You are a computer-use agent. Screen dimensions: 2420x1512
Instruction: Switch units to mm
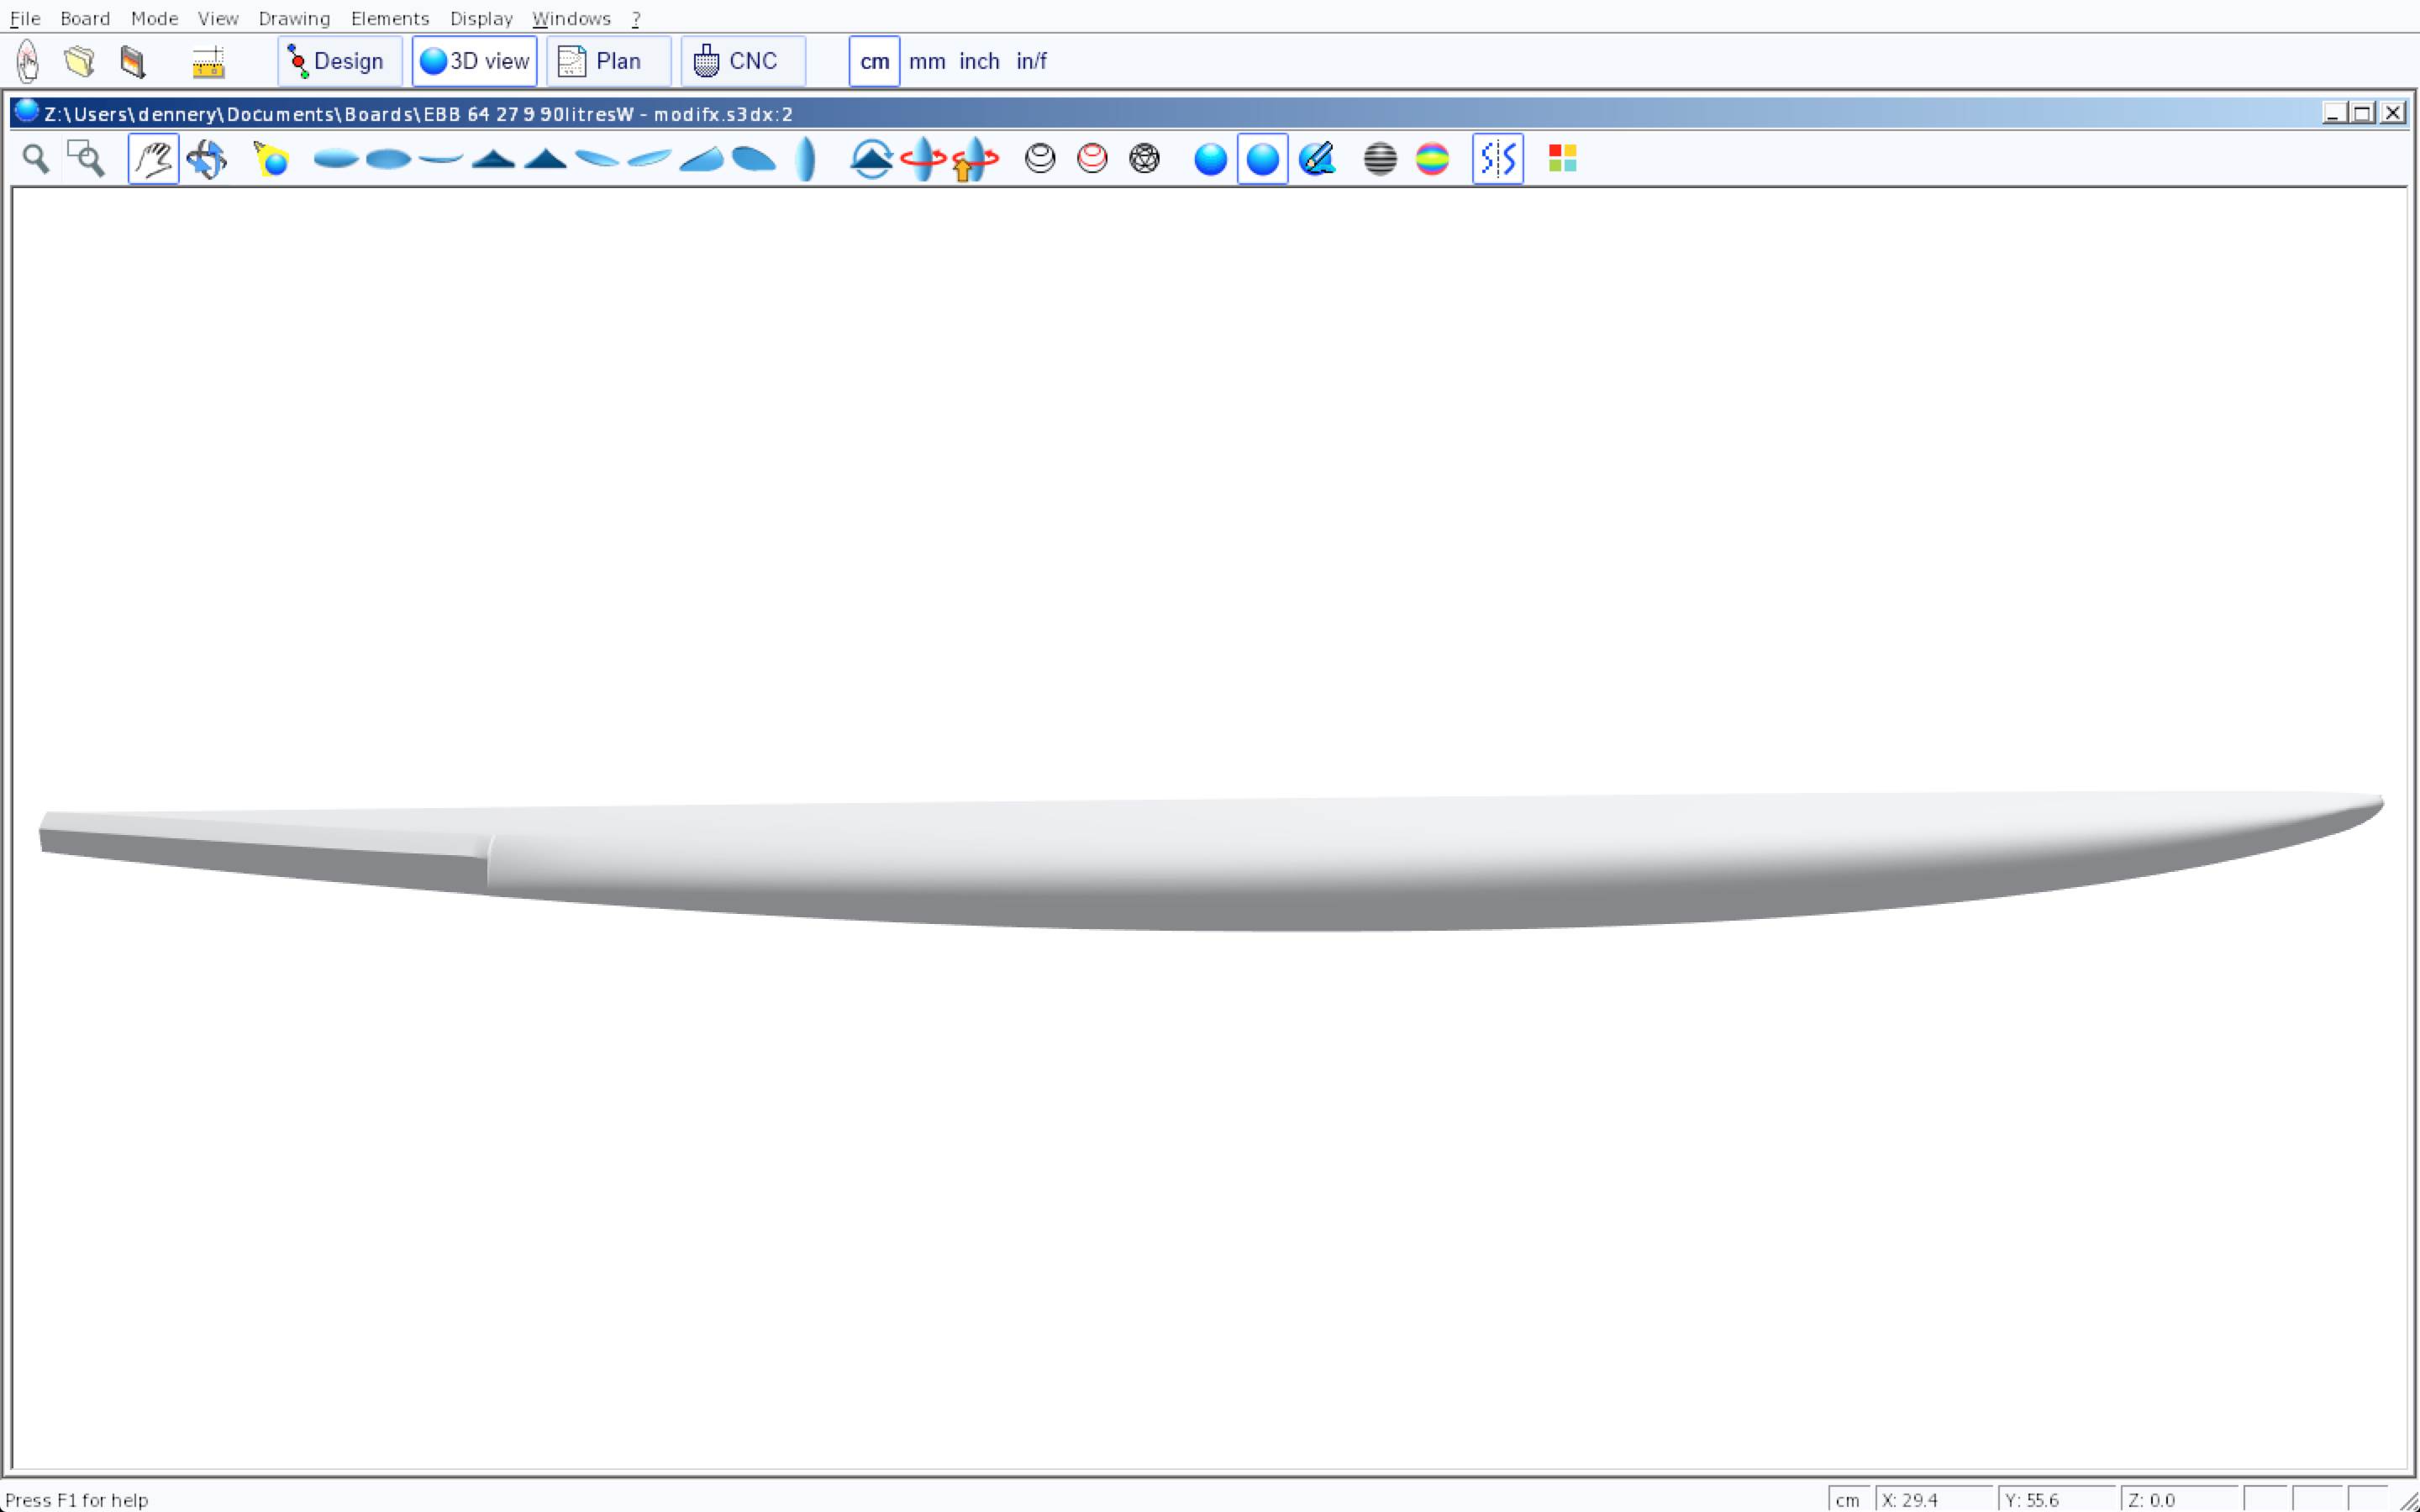[x=926, y=61]
